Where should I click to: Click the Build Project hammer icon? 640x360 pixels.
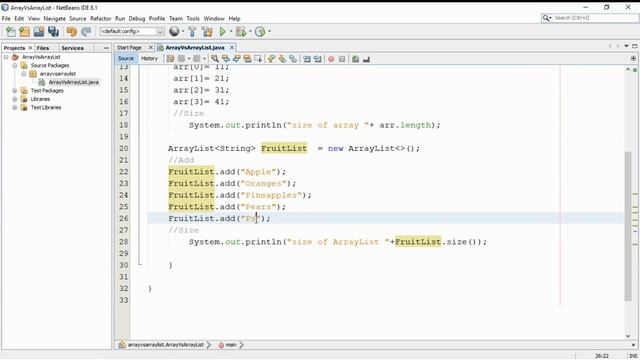[192, 31]
